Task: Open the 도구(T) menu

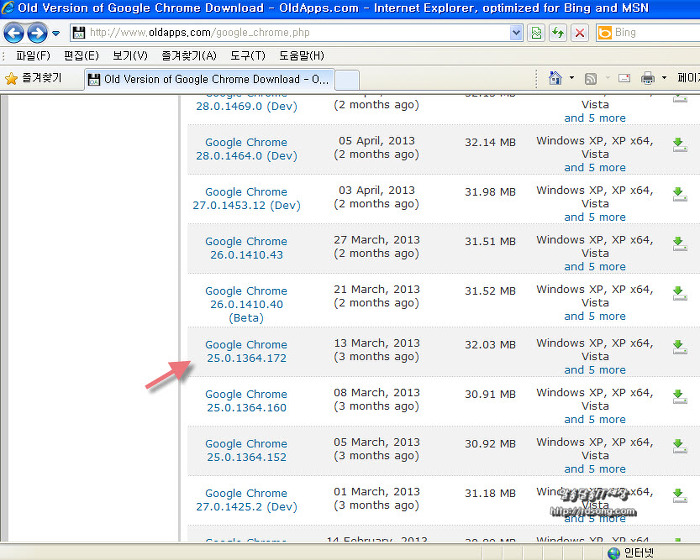Action: pyautogui.click(x=247, y=56)
